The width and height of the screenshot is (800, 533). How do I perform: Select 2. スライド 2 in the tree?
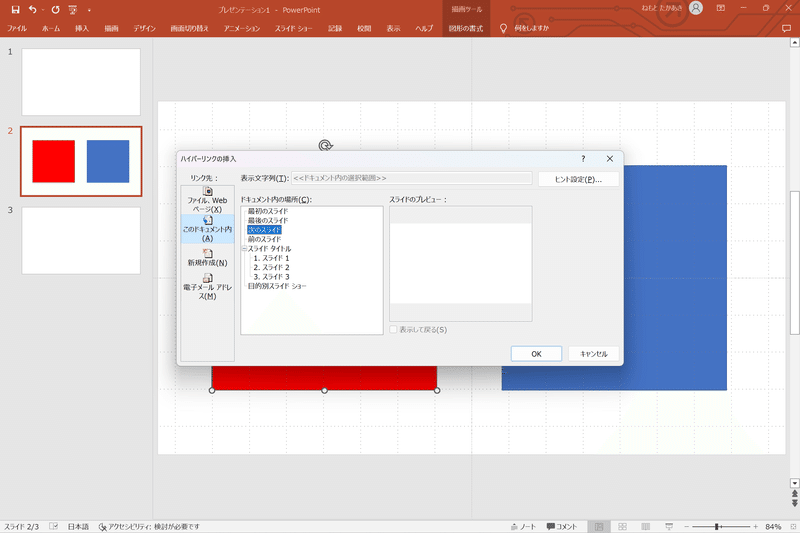pyautogui.click(x=271, y=267)
